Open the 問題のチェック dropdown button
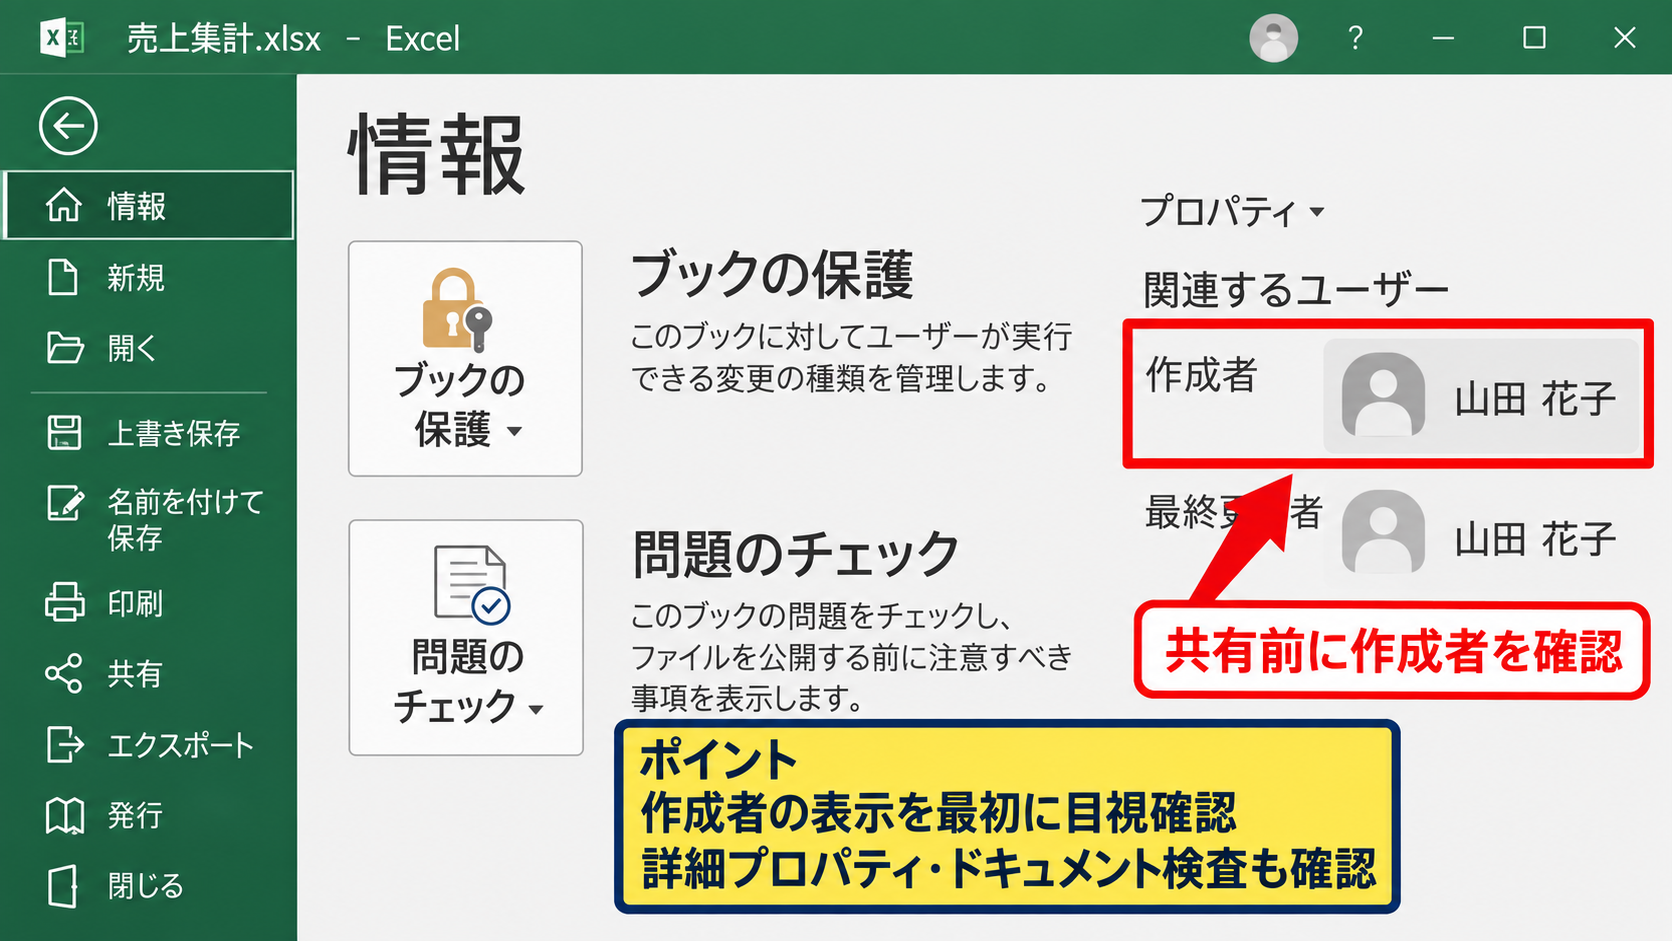The width and height of the screenshot is (1672, 941). (466, 637)
